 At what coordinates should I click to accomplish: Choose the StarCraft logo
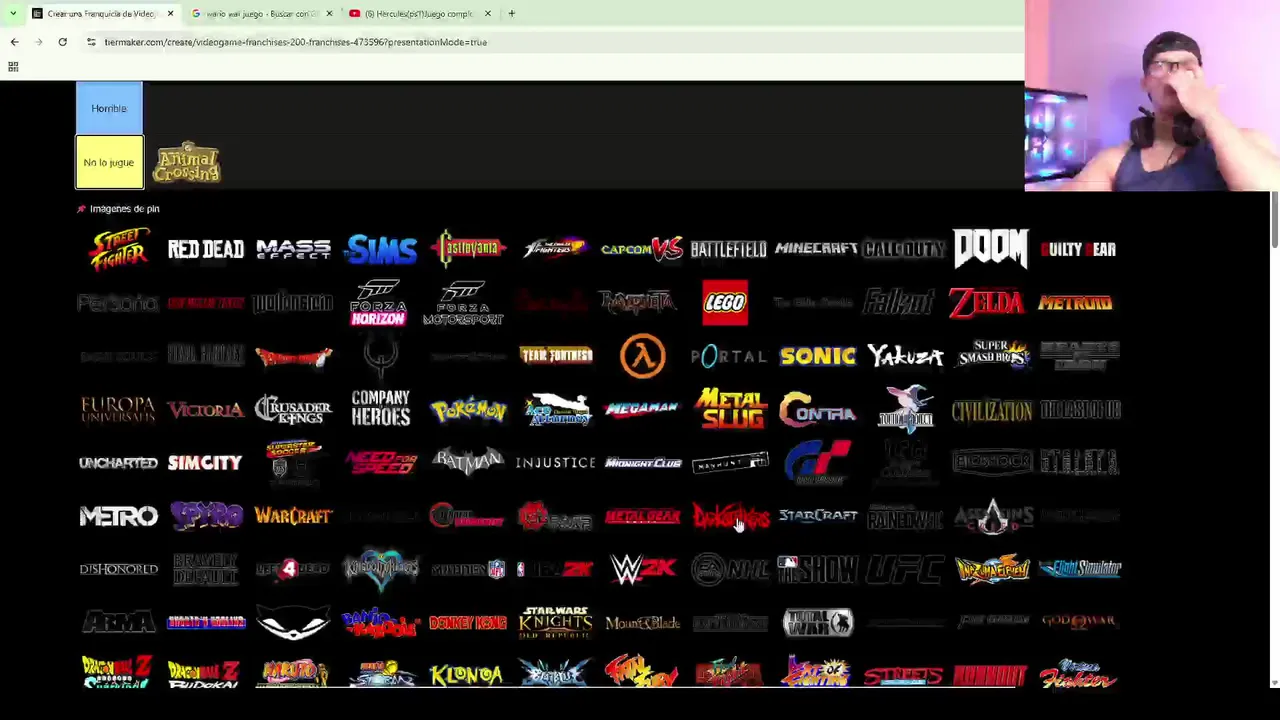(818, 516)
